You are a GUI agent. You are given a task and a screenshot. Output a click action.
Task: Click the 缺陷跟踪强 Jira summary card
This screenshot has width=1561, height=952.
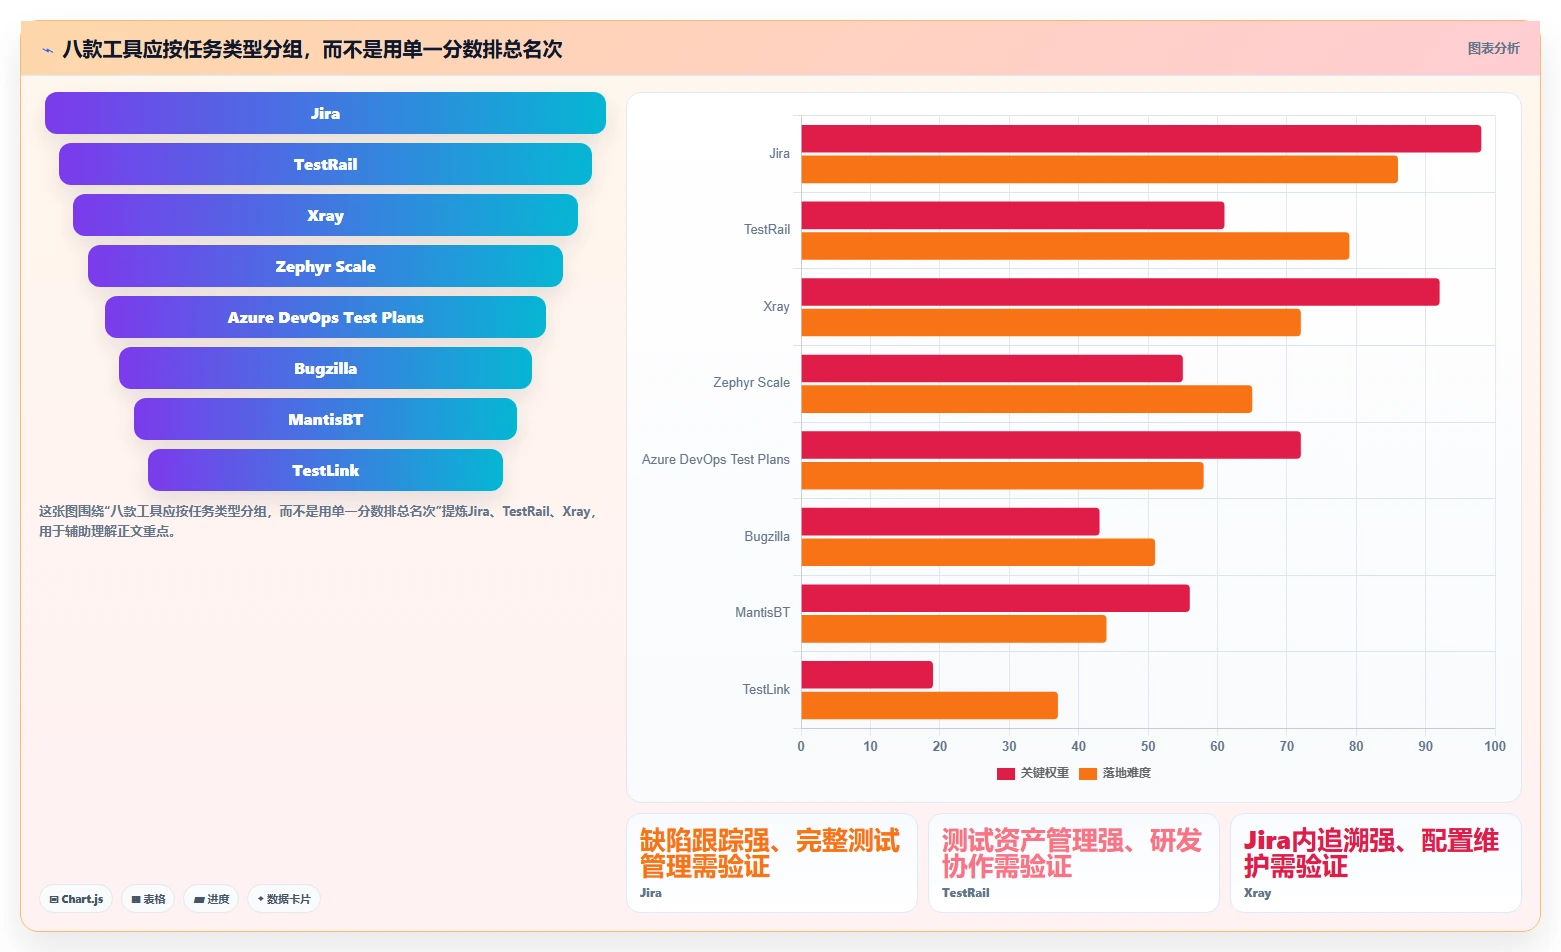pyautogui.click(x=771, y=863)
